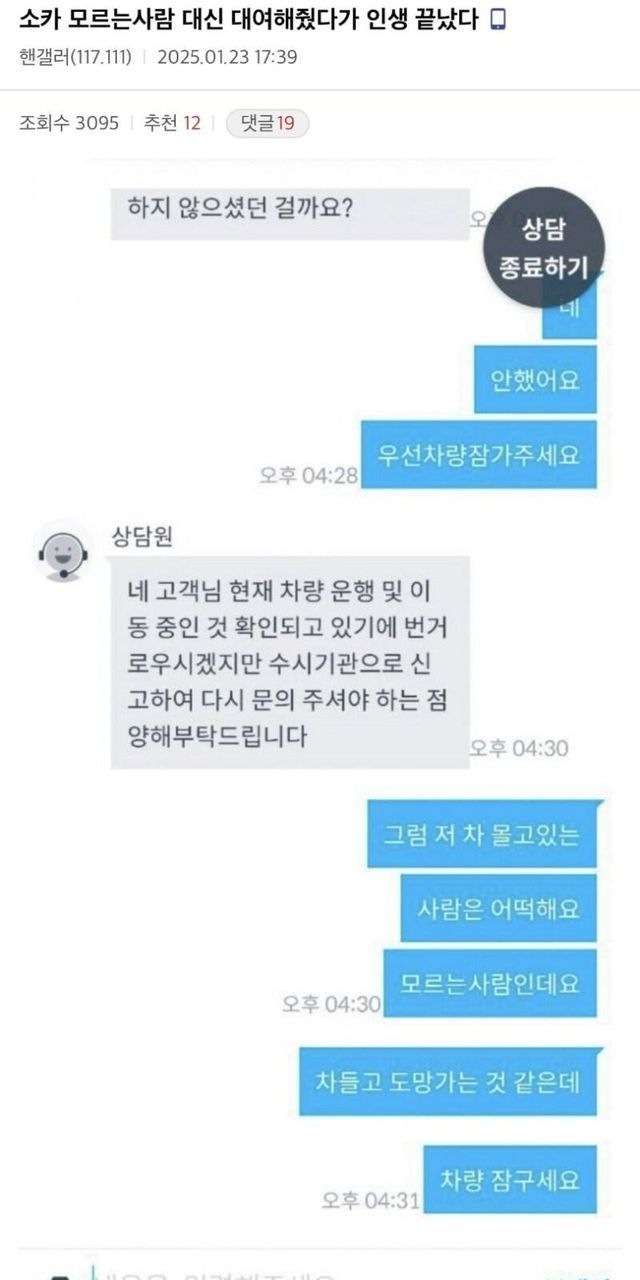The image size is (640, 1280).
Task: Open the 댓글 19 comments button
Action: click(268, 123)
